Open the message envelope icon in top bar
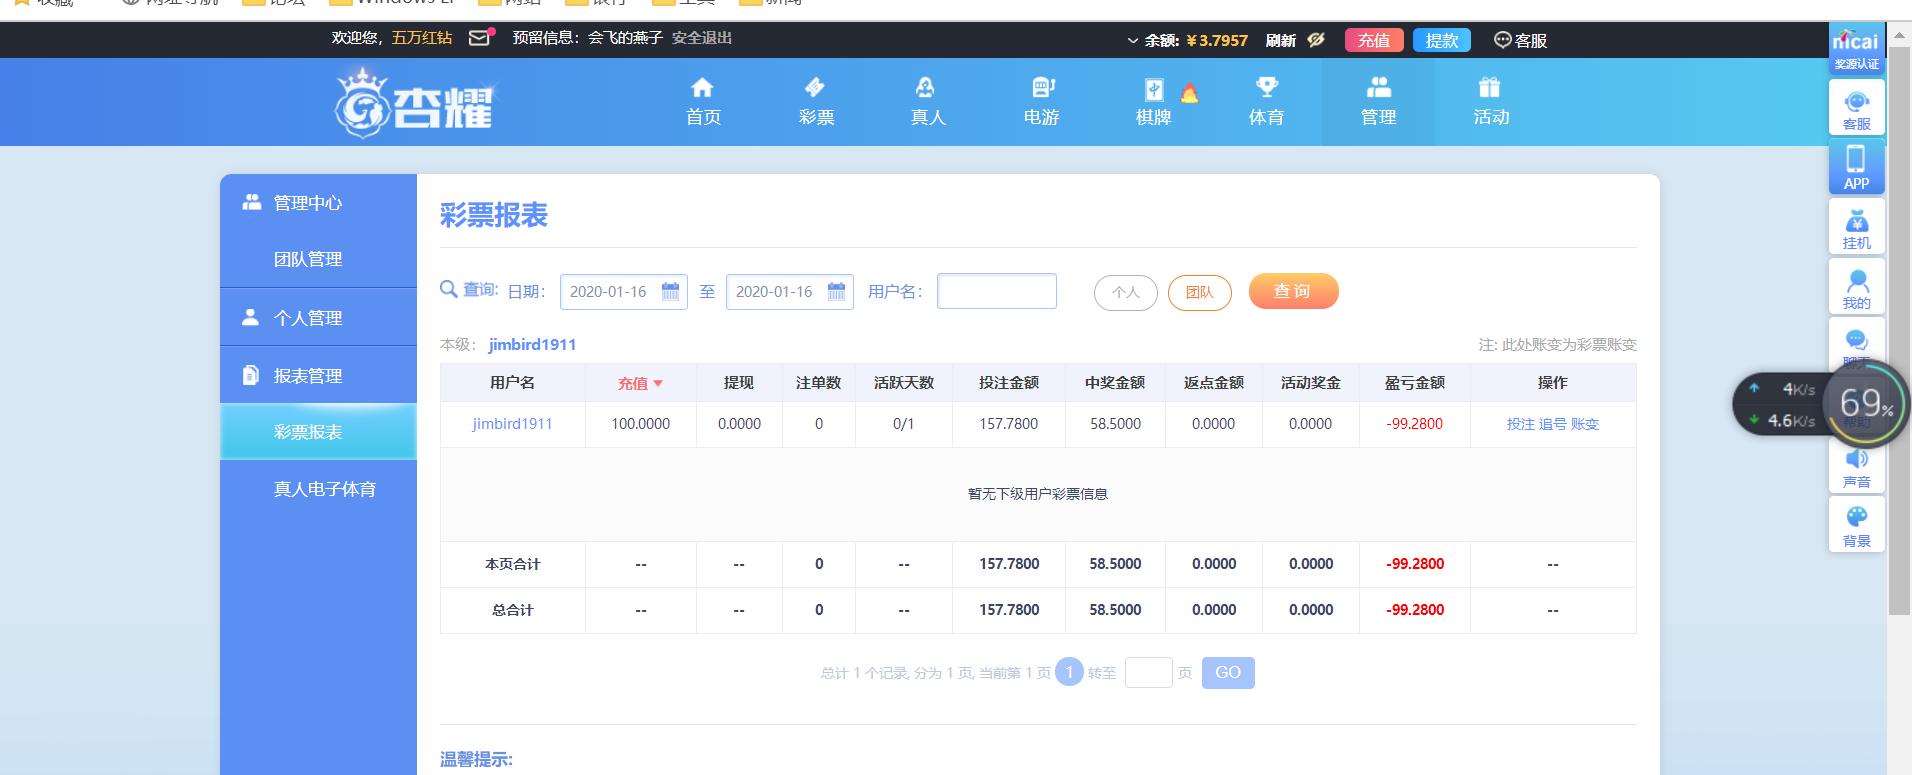 coord(481,38)
